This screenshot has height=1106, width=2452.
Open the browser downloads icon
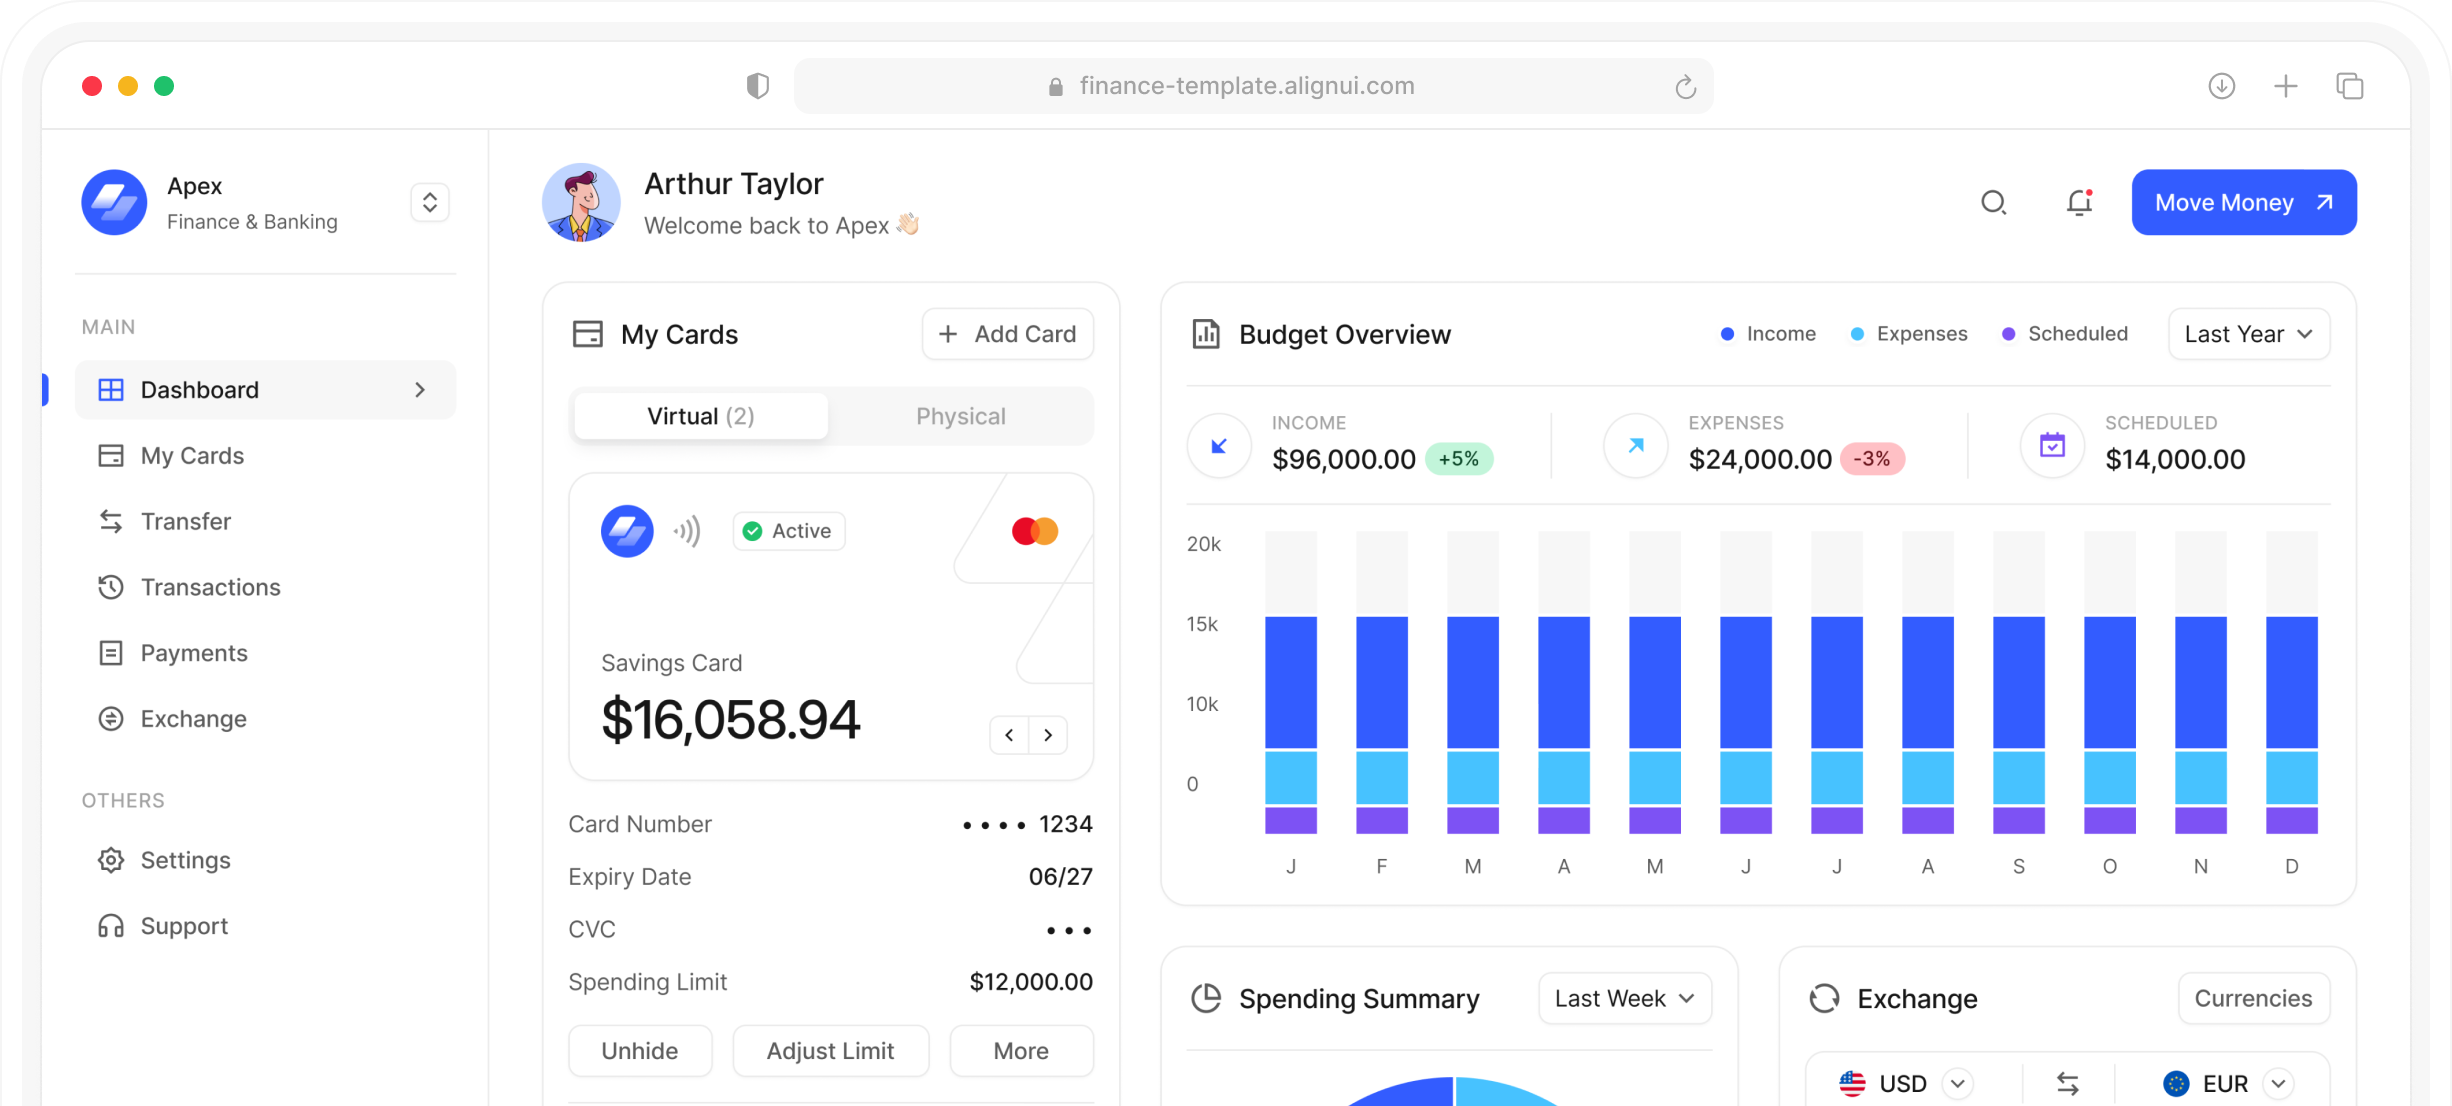coord(2221,86)
